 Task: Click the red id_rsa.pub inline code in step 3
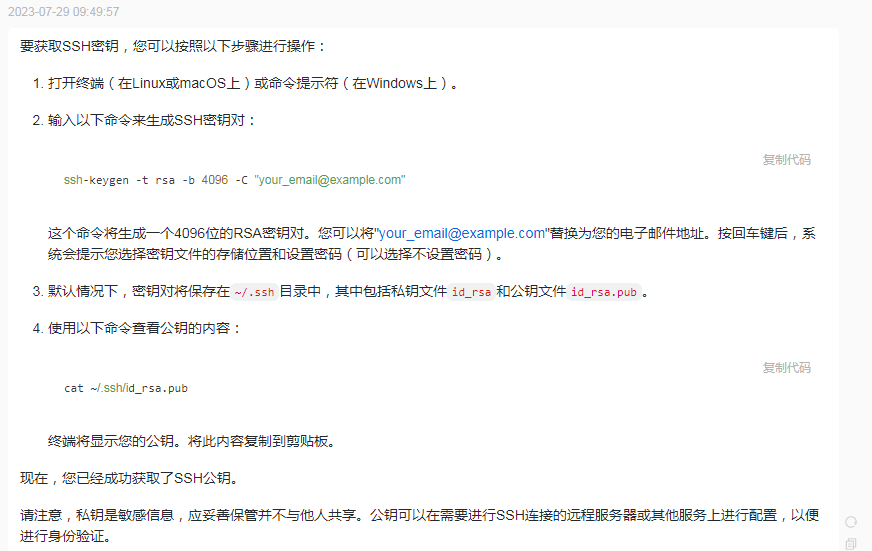click(x=604, y=292)
